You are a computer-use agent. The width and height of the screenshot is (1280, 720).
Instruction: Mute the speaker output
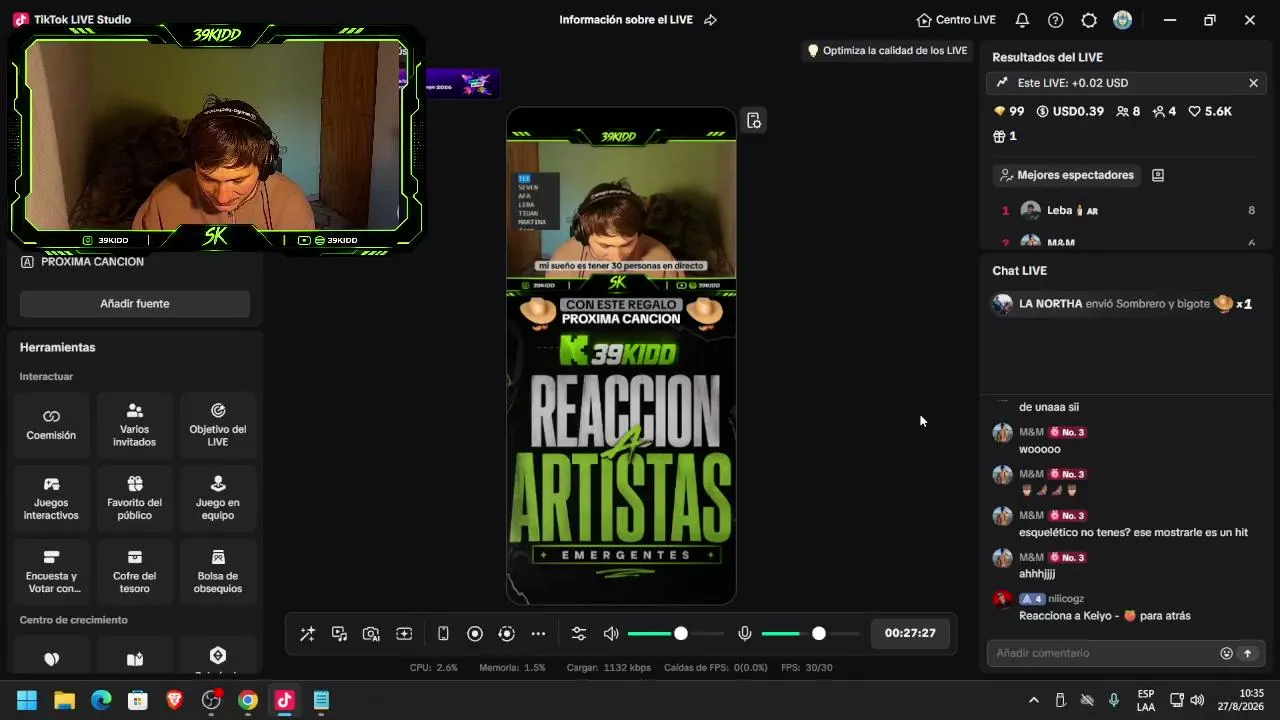[611, 634]
